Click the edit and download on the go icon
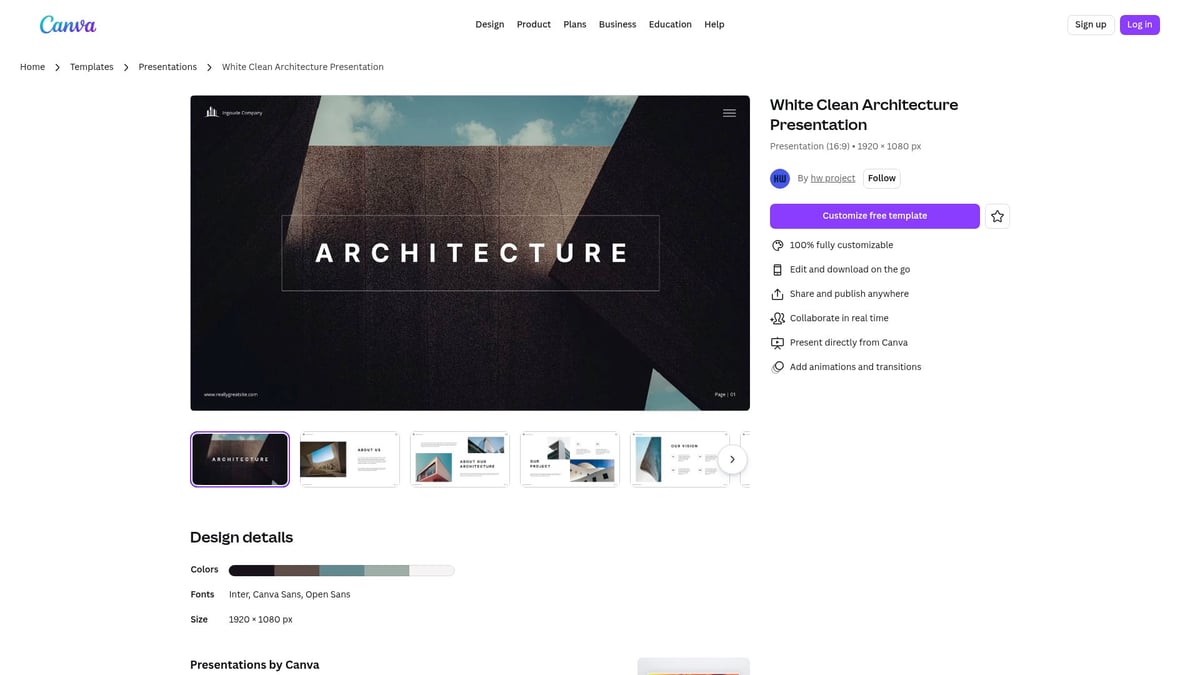This screenshot has width=1200, height=675. [777, 269]
